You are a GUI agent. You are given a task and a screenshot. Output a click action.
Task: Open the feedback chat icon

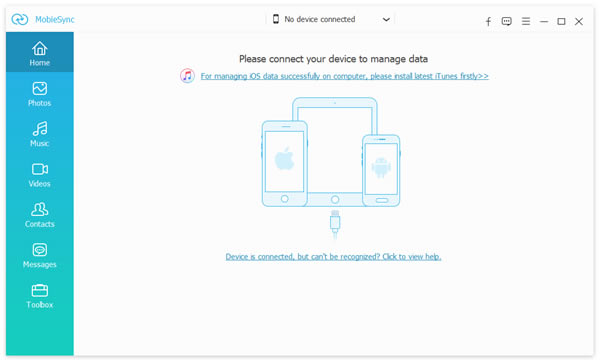coord(507,21)
